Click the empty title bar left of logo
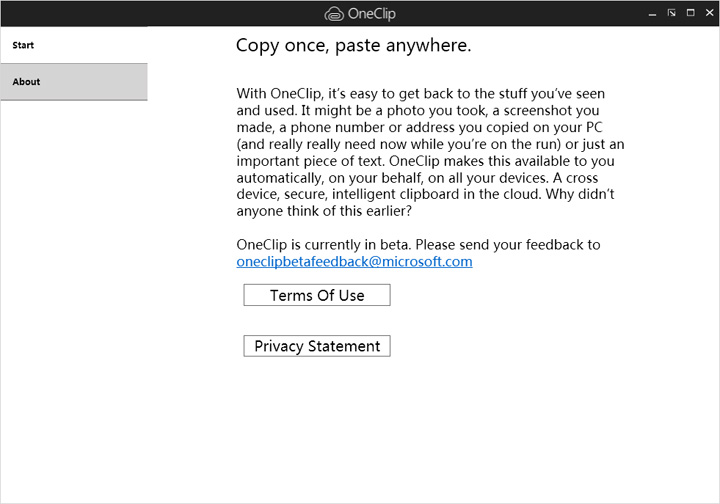The height and width of the screenshot is (504, 720). pos(150,13)
